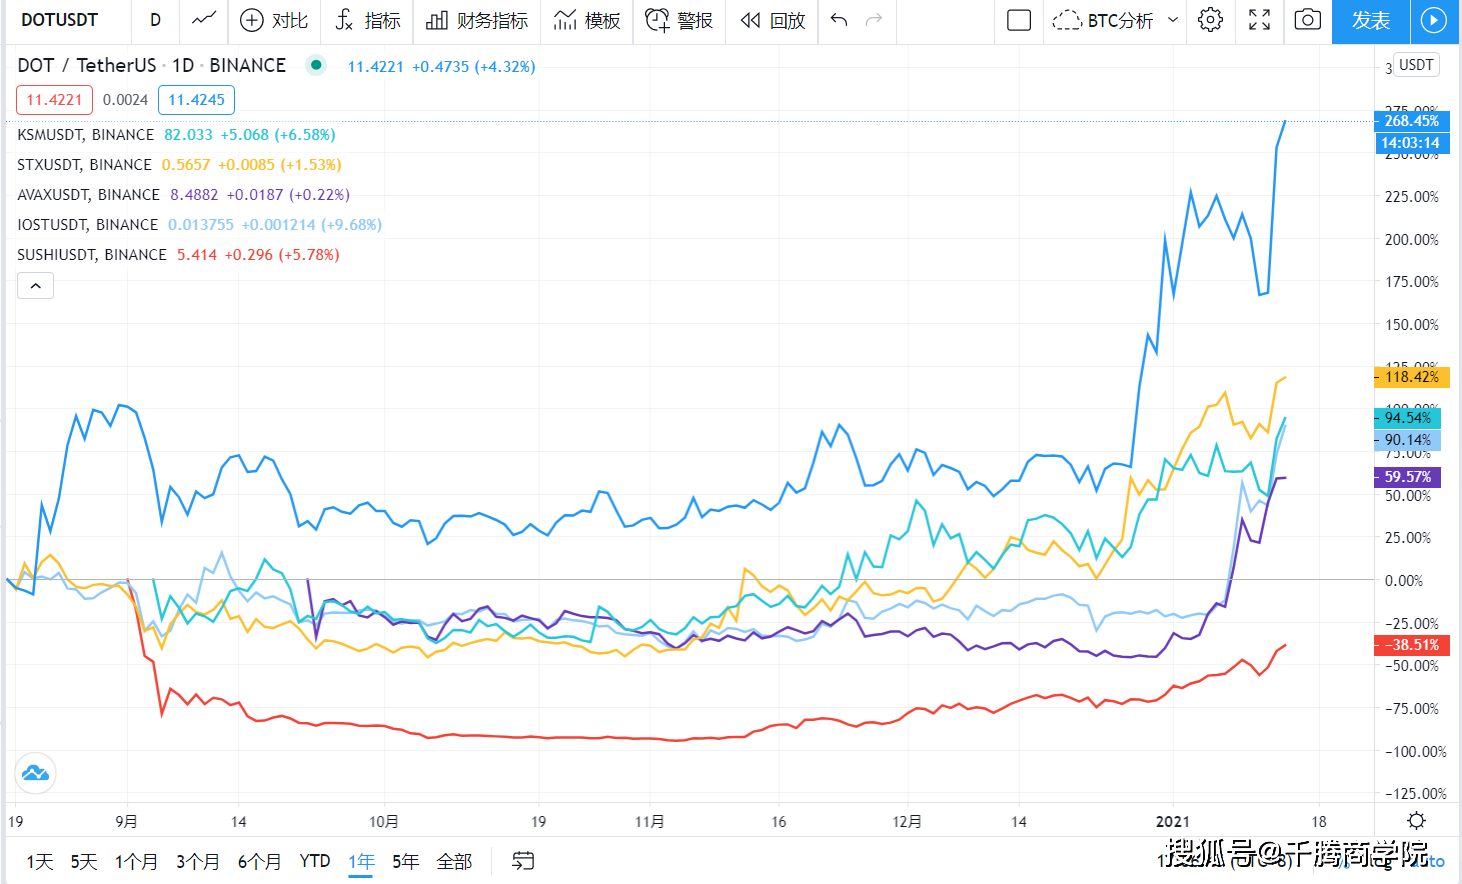This screenshot has width=1462, height=884.
Task: Set range to 5天
Action: click(x=84, y=861)
